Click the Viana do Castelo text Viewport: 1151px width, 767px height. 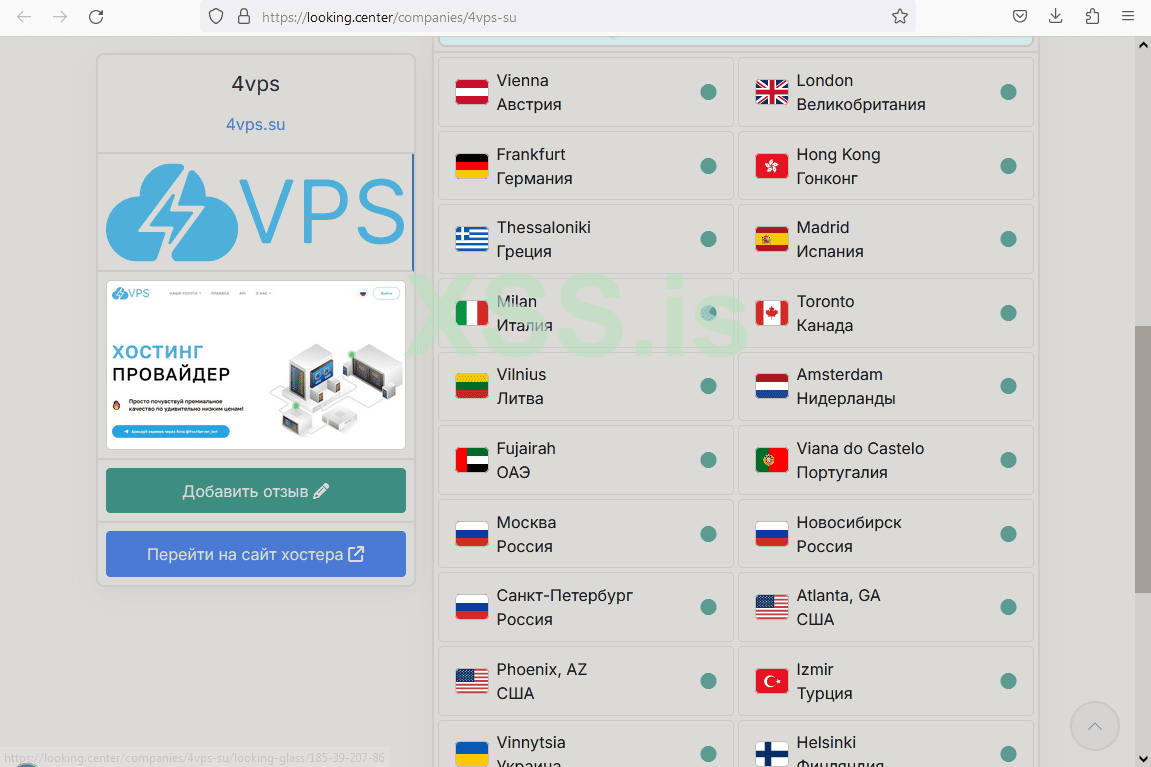(860, 448)
